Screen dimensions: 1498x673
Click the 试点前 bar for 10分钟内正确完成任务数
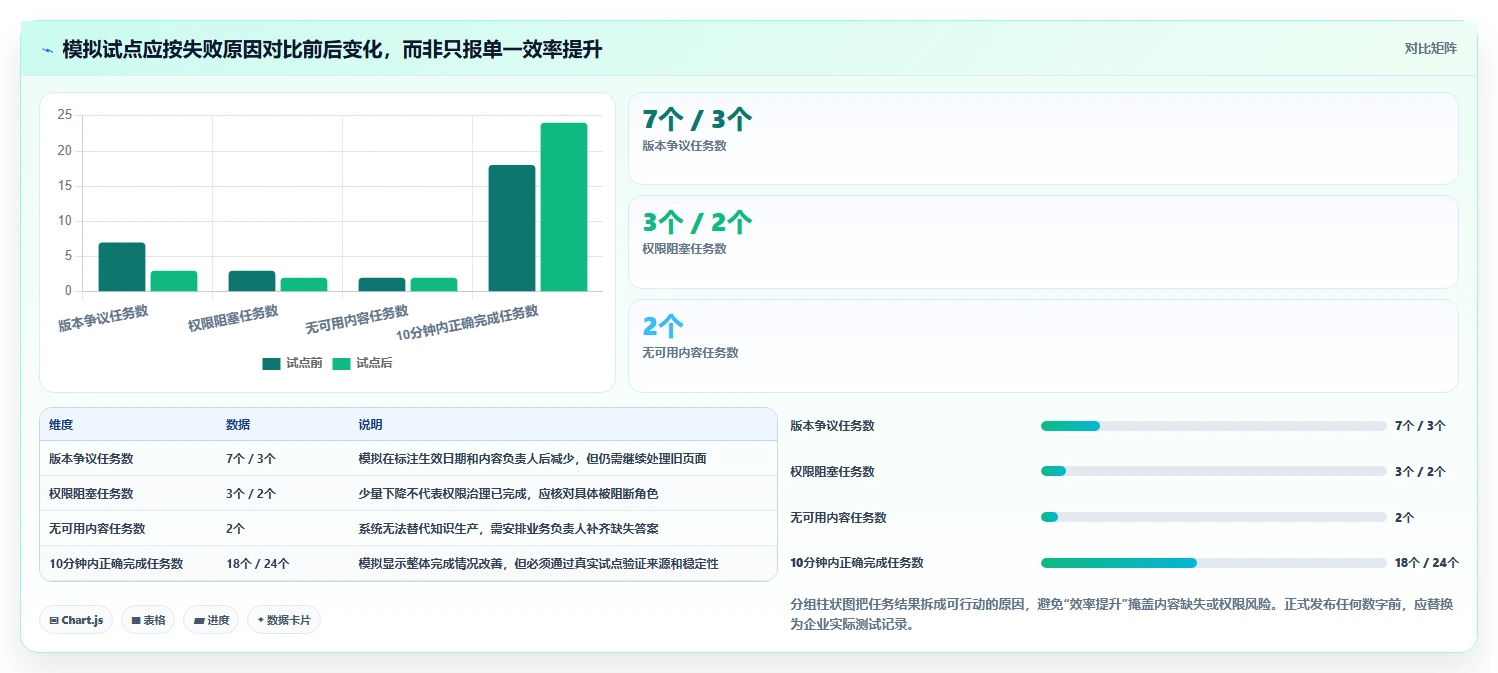point(512,228)
